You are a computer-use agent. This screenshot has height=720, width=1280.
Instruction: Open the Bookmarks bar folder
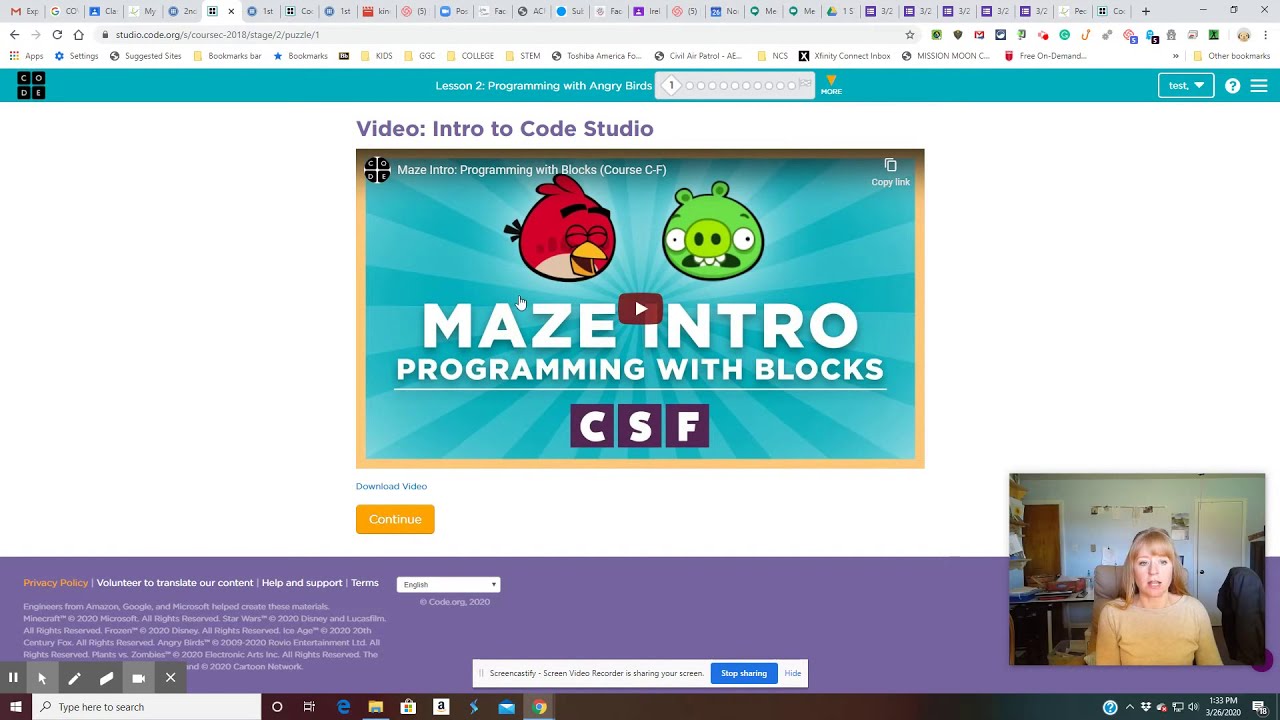click(227, 56)
